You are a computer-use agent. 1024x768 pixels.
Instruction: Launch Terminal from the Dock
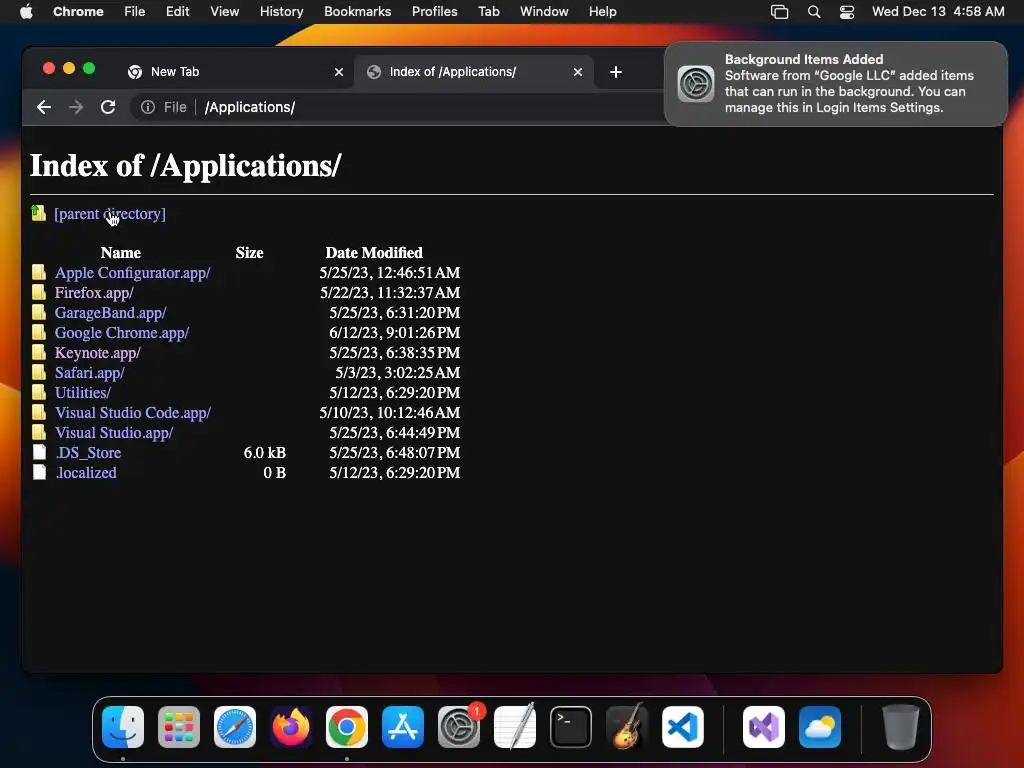pyautogui.click(x=571, y=727)
